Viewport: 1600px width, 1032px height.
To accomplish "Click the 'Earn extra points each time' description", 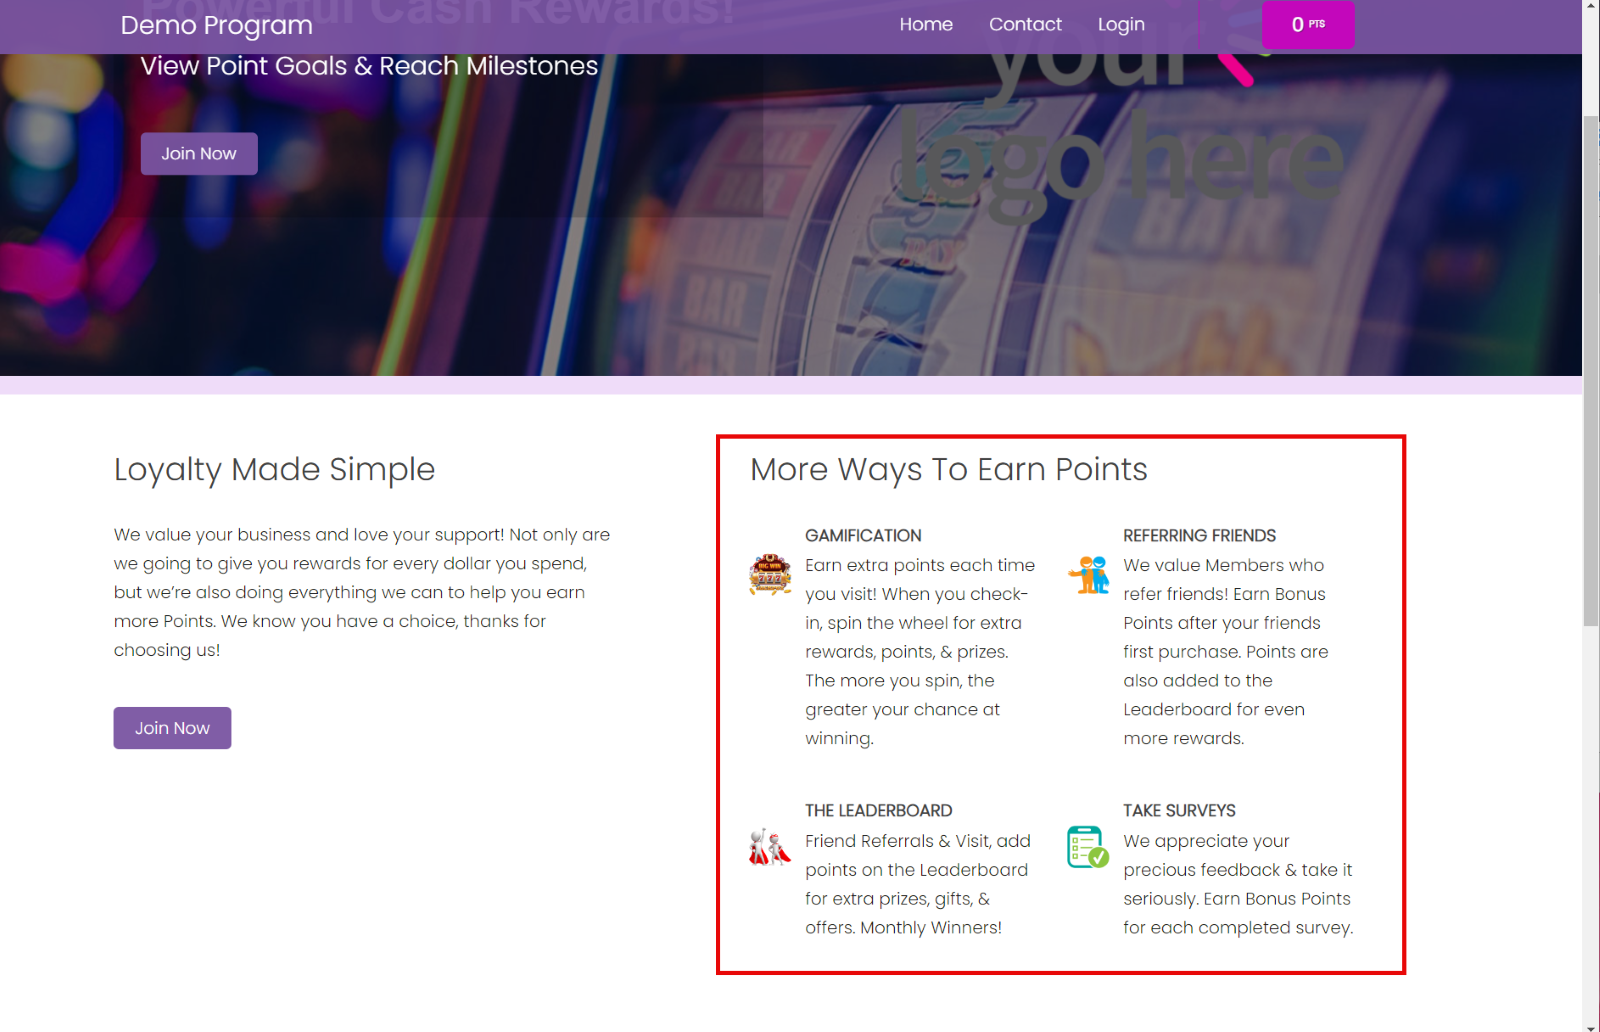I will coord(920,652).
